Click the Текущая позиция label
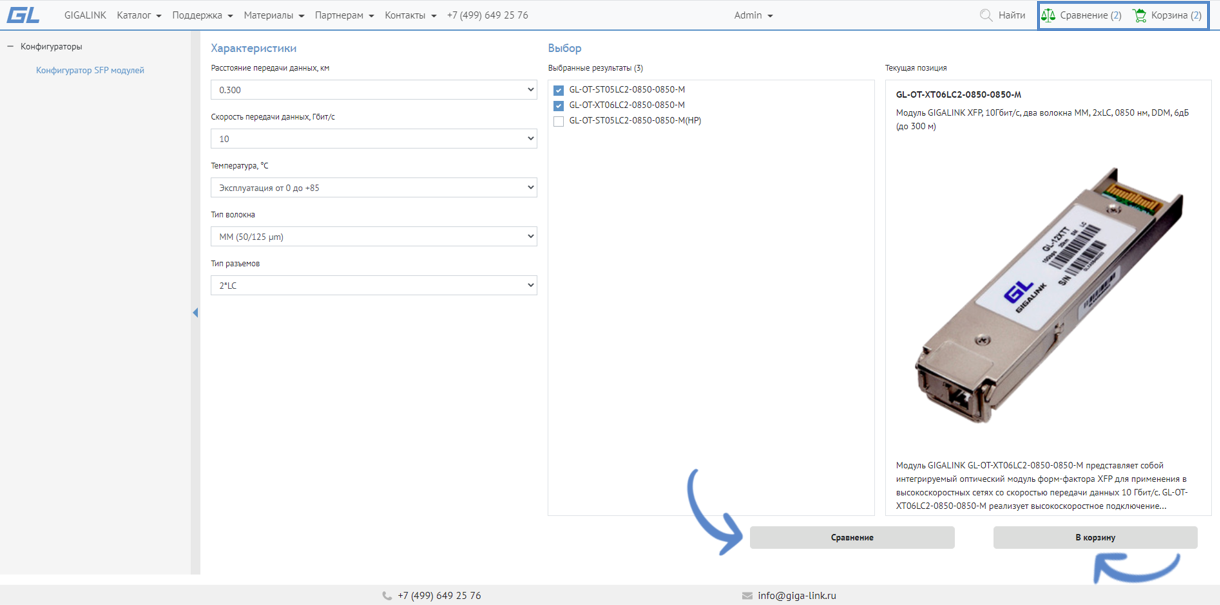This screenshot has height=605, width=1220. coord(916,68)
